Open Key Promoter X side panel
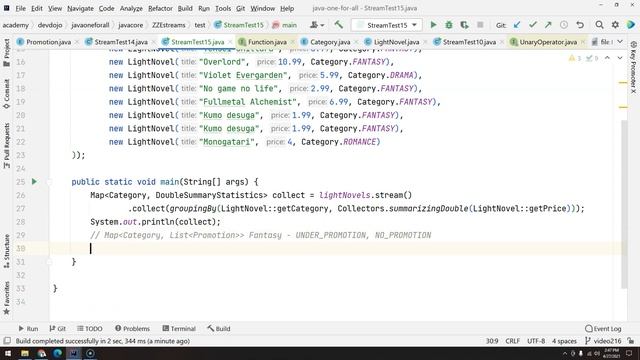This screenshot has width=640, height=360. 633,67
